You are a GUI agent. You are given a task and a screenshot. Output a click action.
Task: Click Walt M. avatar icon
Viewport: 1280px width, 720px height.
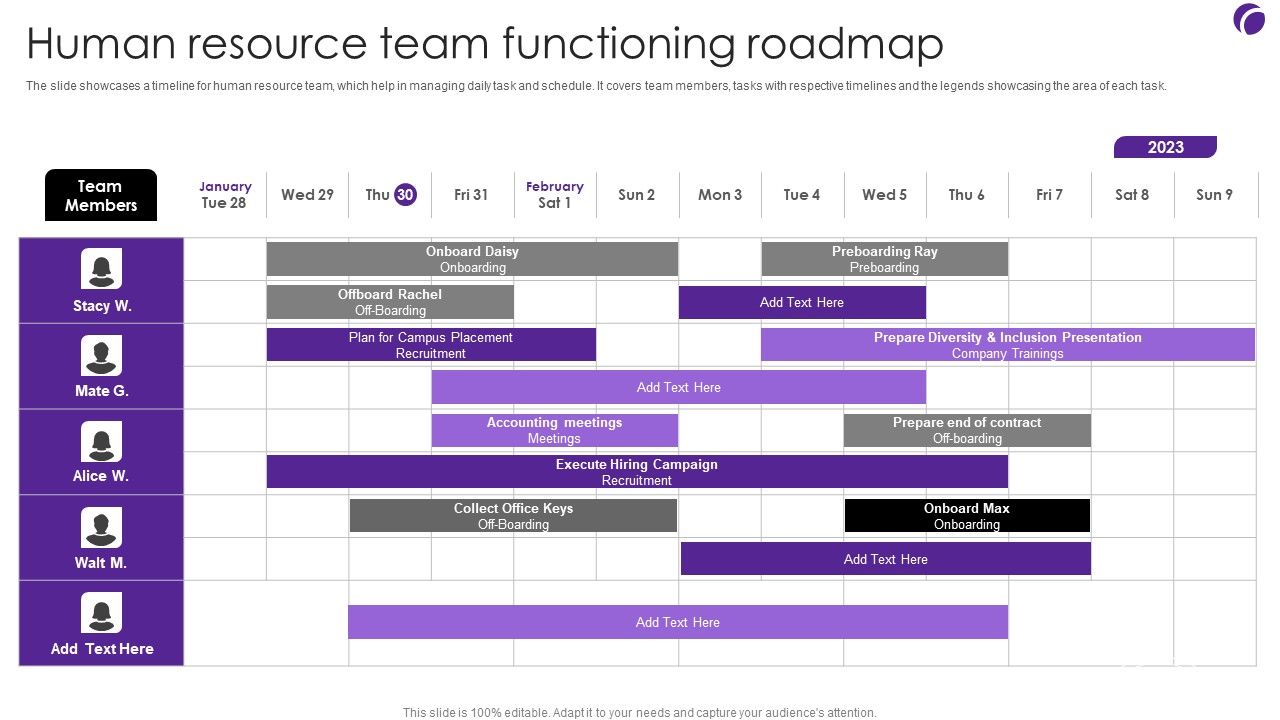(101, 528)
